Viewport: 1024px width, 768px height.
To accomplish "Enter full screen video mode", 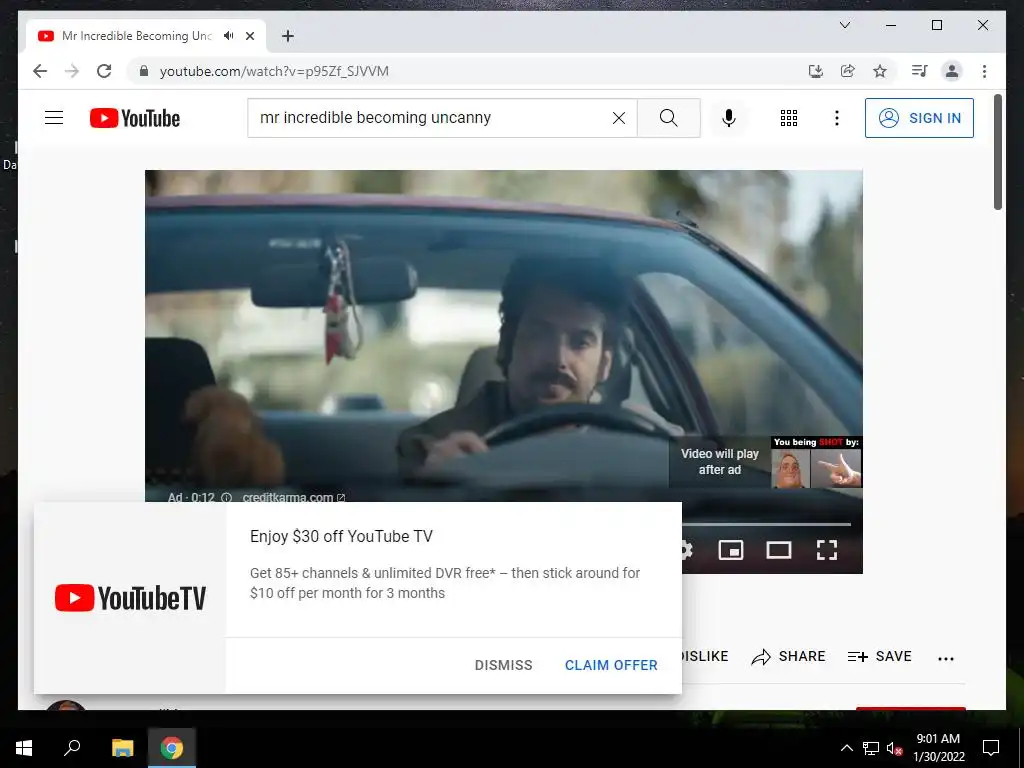I will coord(827,550).
